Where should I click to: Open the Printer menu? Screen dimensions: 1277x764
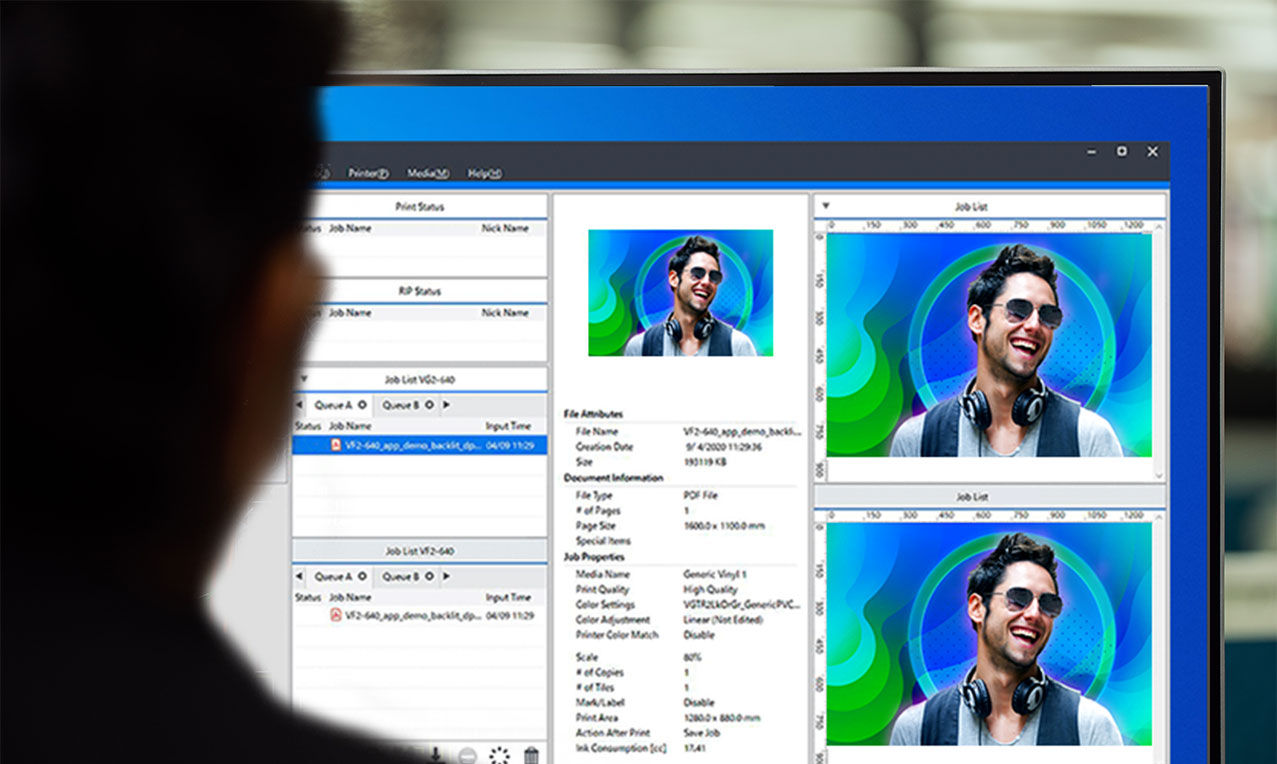pyautogui.click(x=367, y=173)
